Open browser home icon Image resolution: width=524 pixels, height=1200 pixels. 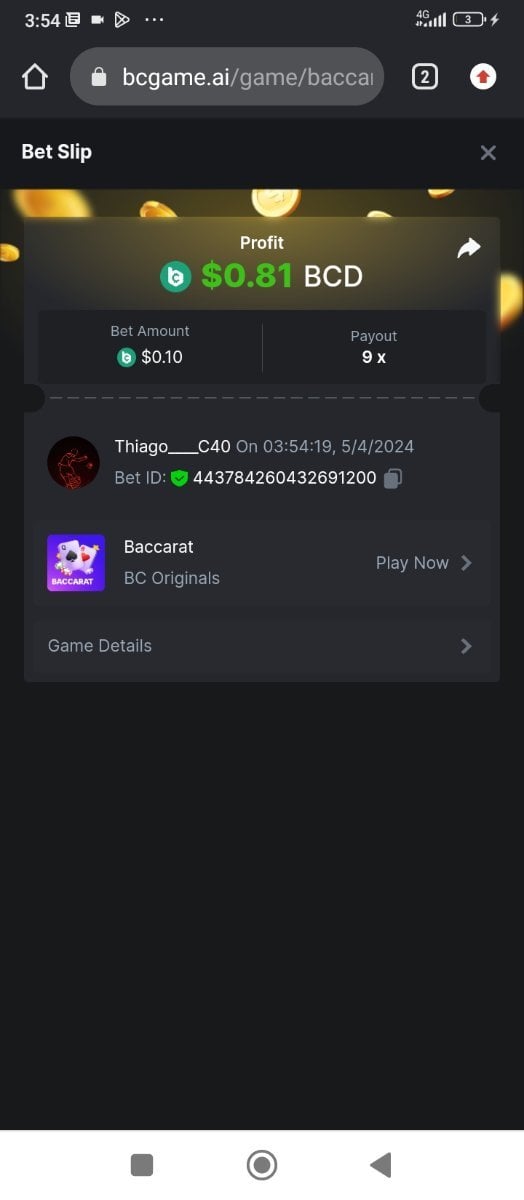coord(35,77)
